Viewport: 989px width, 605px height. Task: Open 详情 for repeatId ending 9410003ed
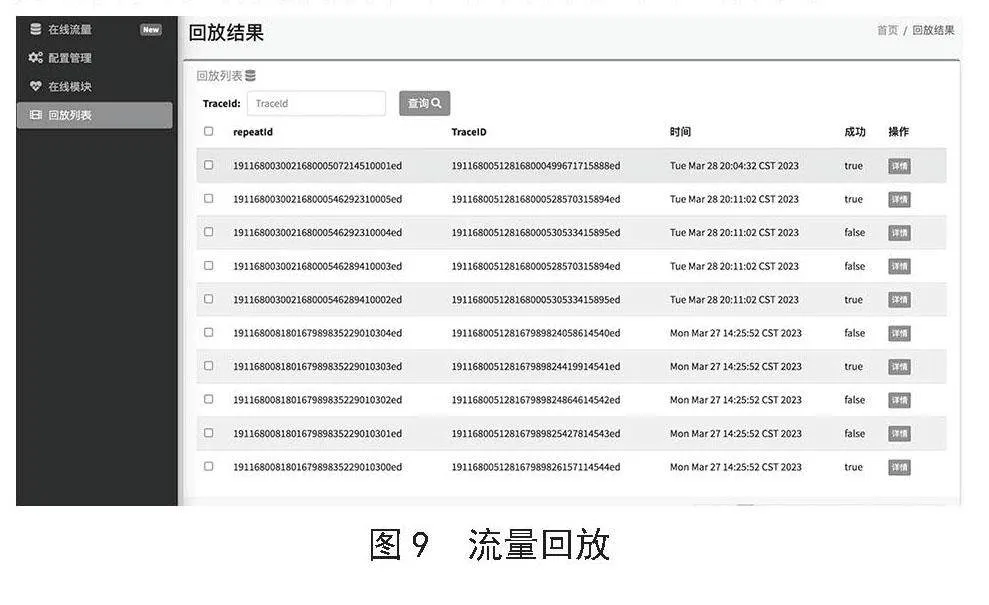pyautogui.click(x=899, y=266)
